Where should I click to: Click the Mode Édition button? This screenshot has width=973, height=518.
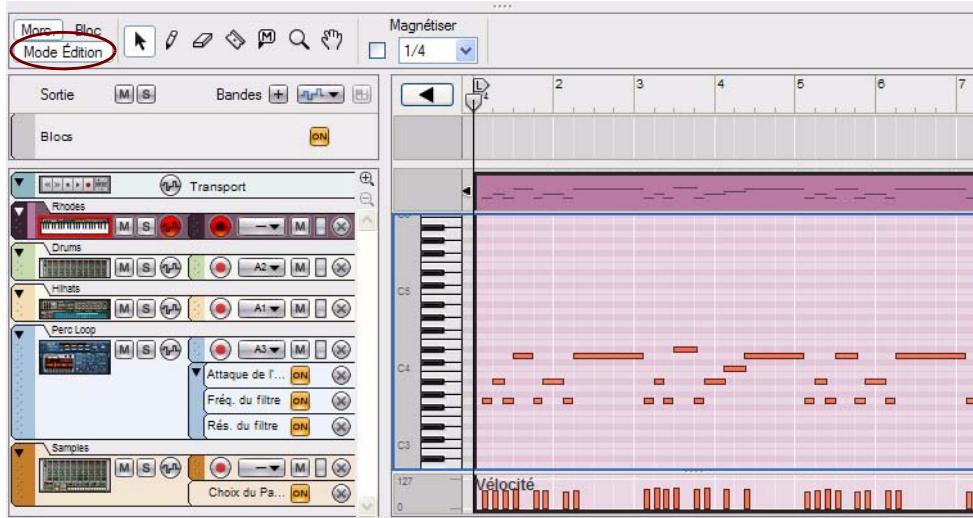pos(63,52)
